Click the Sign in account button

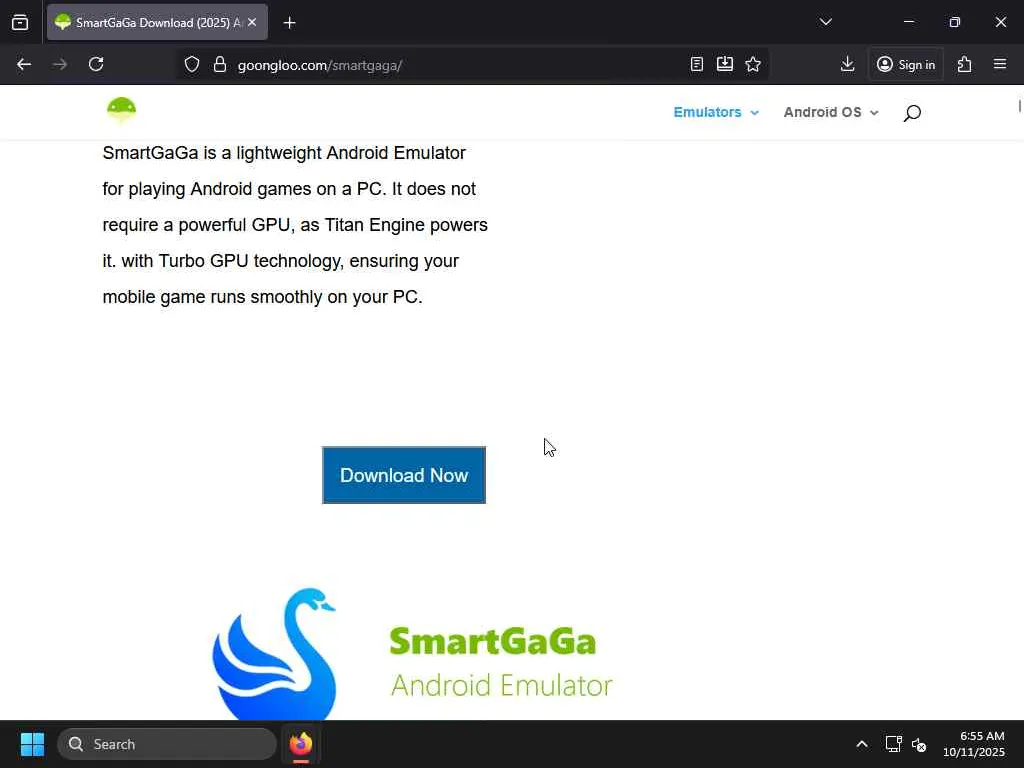pyautogui.click(x=906, y=64)
